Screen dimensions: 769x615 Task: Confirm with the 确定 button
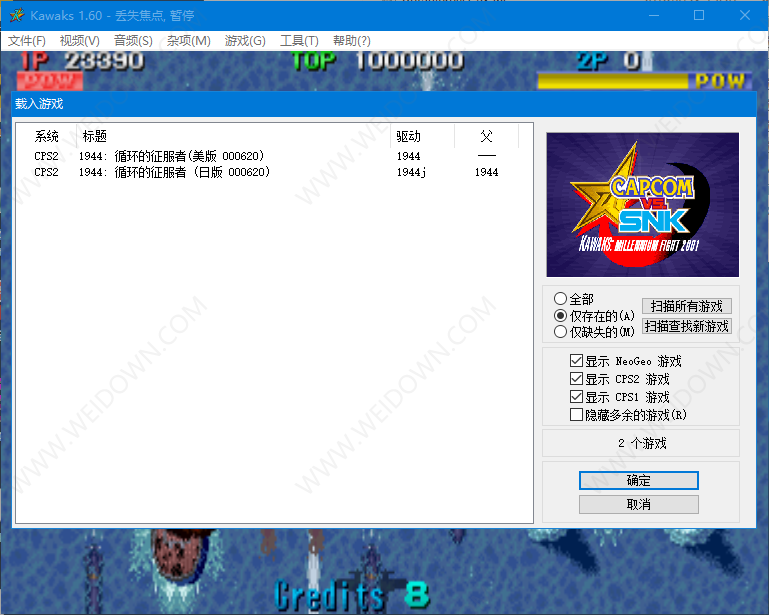(639, 481)
